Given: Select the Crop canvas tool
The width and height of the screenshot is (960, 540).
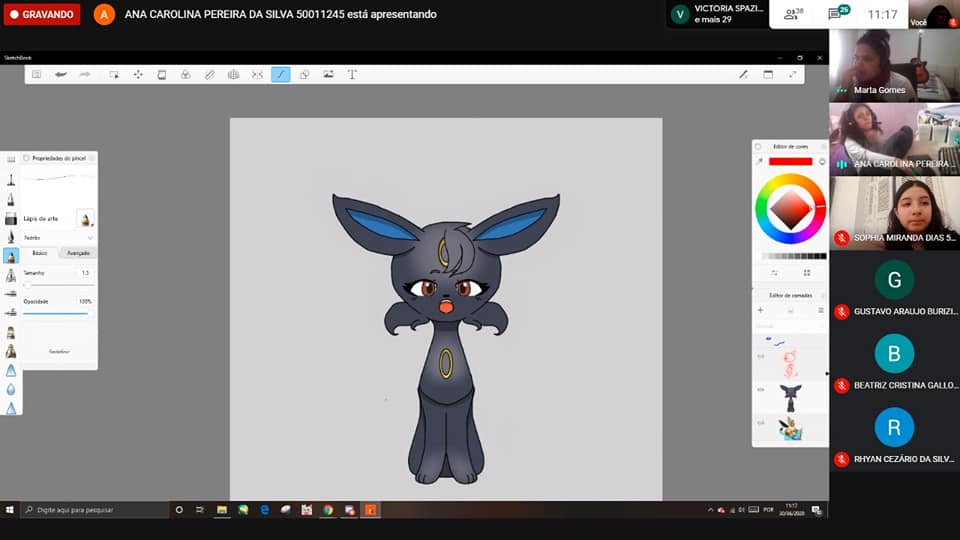Looking at the screenshot, I should (162, 75).
